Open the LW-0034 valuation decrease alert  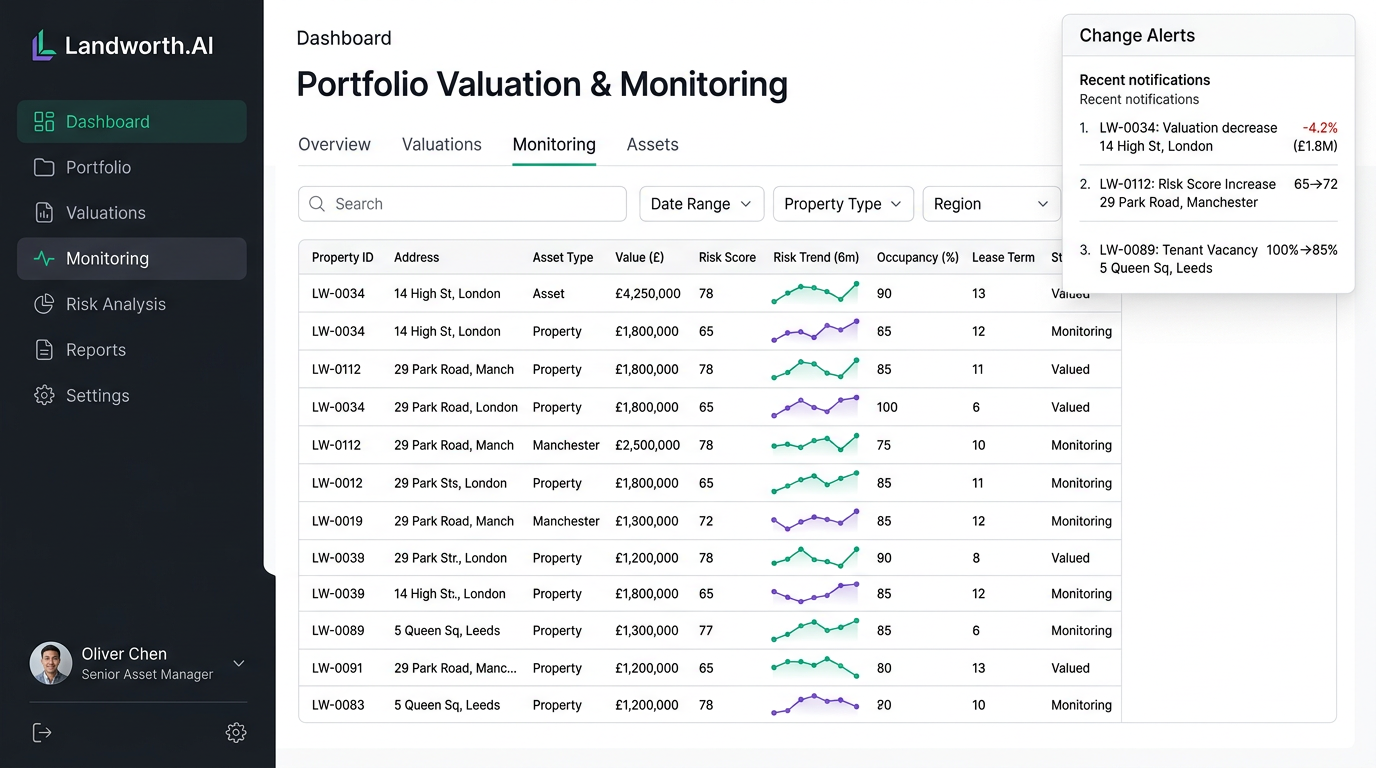coord(1188,137)
